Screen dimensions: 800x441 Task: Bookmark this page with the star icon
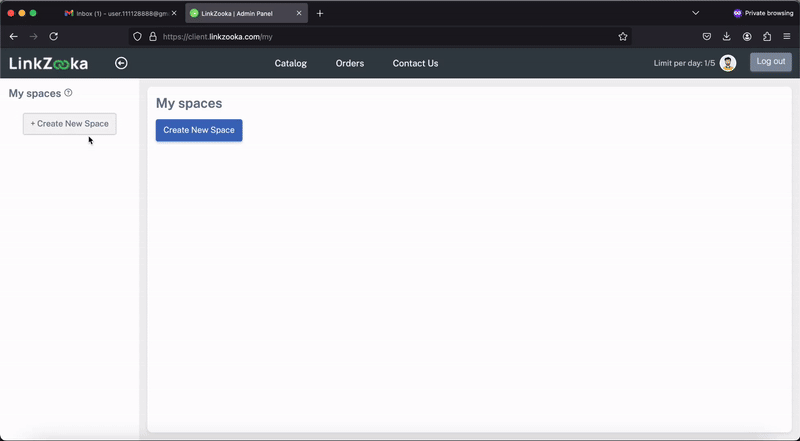coord(622,37)
